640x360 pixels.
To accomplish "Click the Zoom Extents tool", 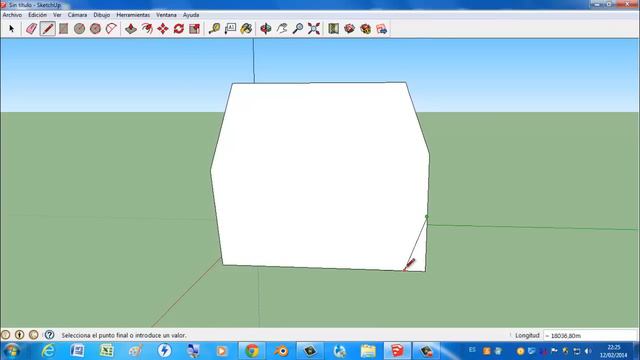I will point(314,29).
